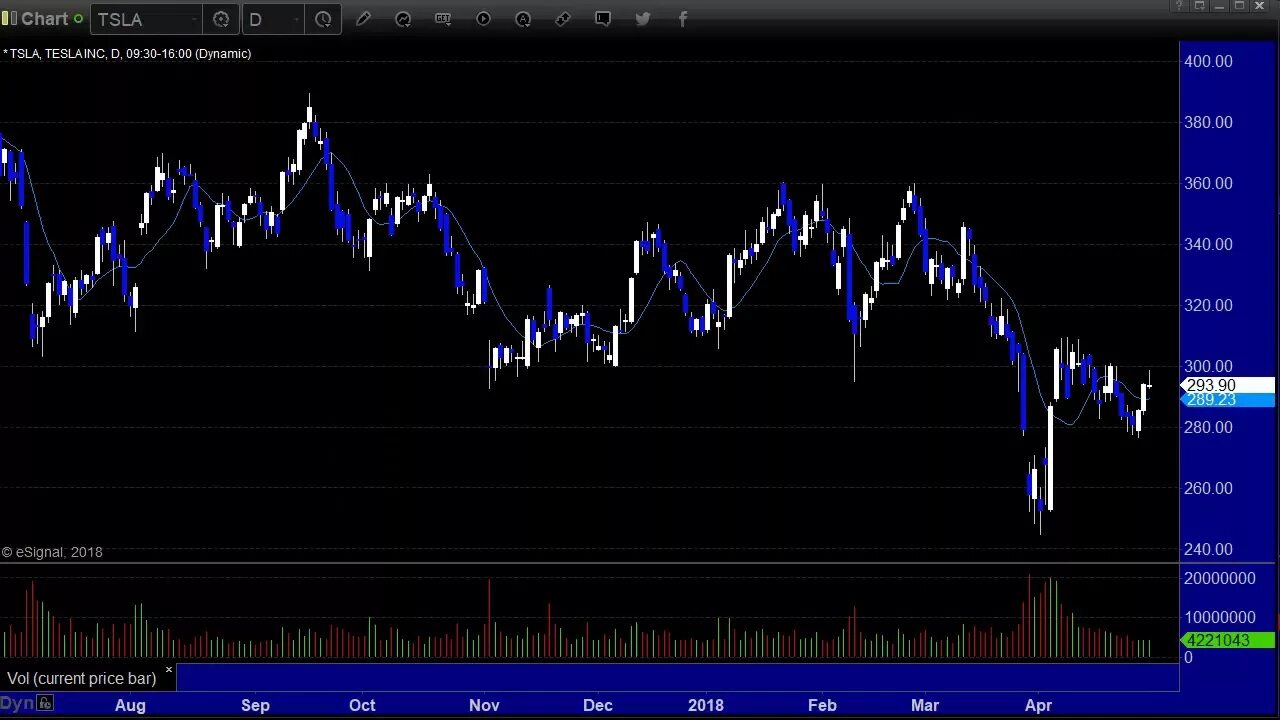Click the 2018 label on time axis

[x=706, y=705]
